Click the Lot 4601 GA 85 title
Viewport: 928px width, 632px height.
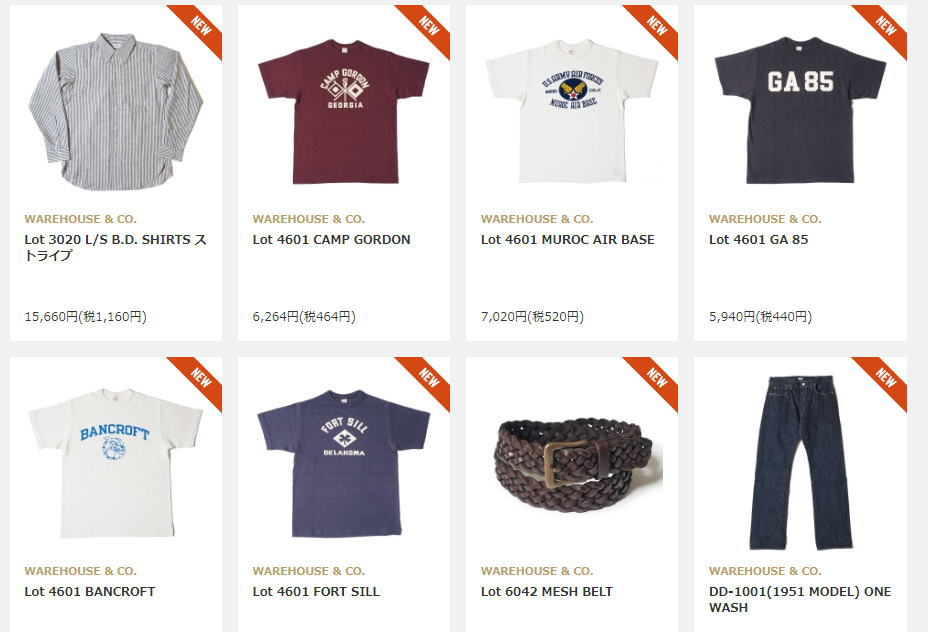click(758, 240)
